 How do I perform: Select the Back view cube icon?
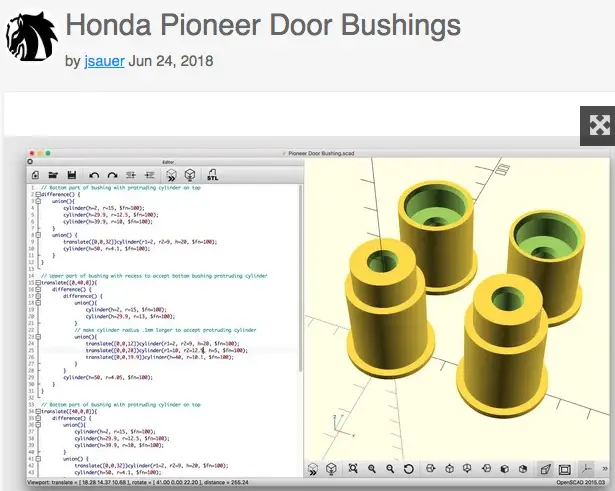[x=523, y=469]
